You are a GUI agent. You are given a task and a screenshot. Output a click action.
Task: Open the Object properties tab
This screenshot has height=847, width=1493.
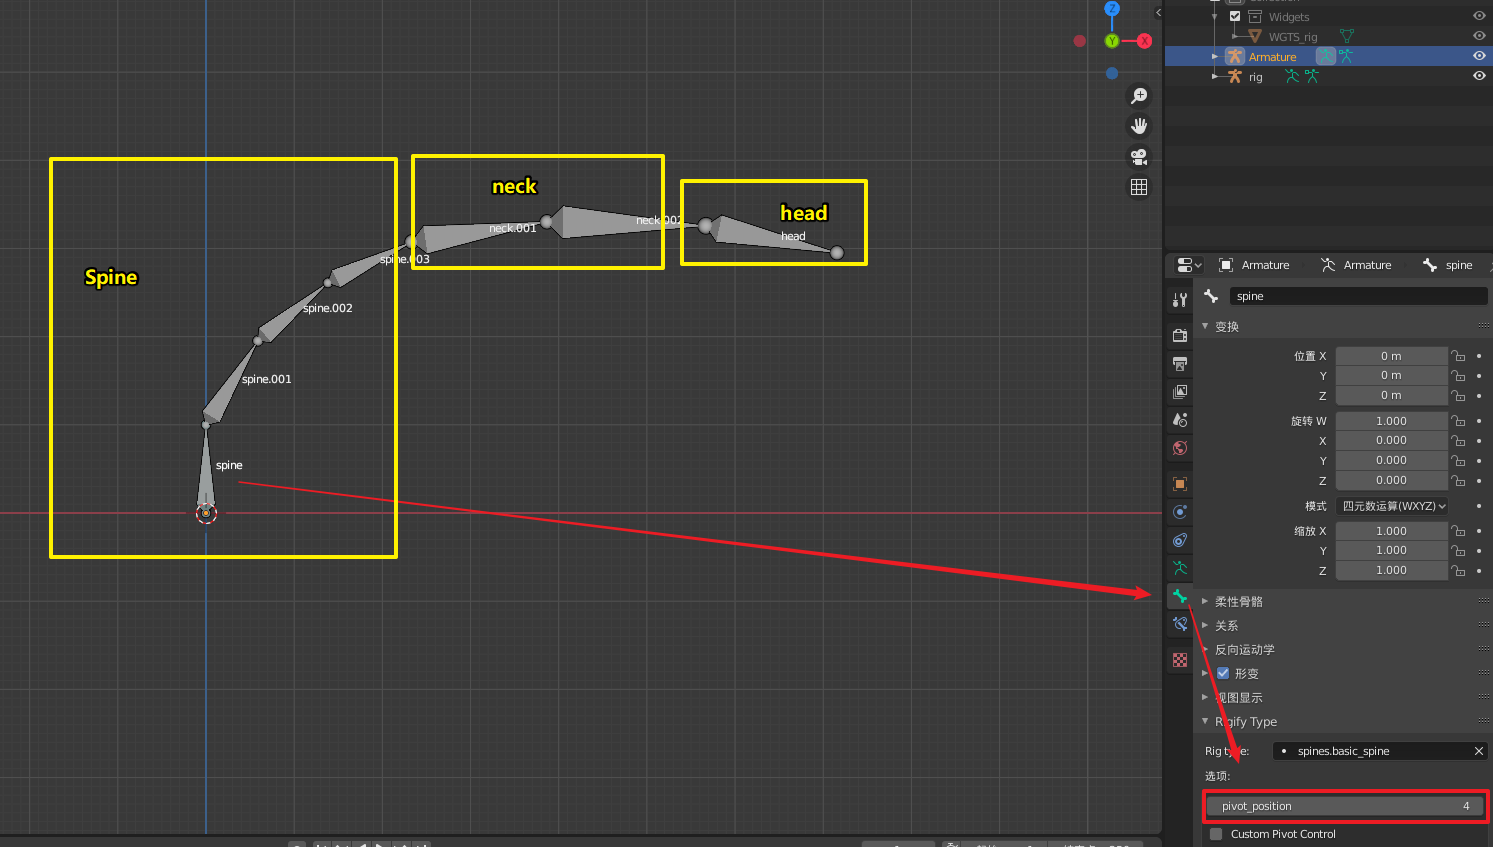[x=1180, y=483]
